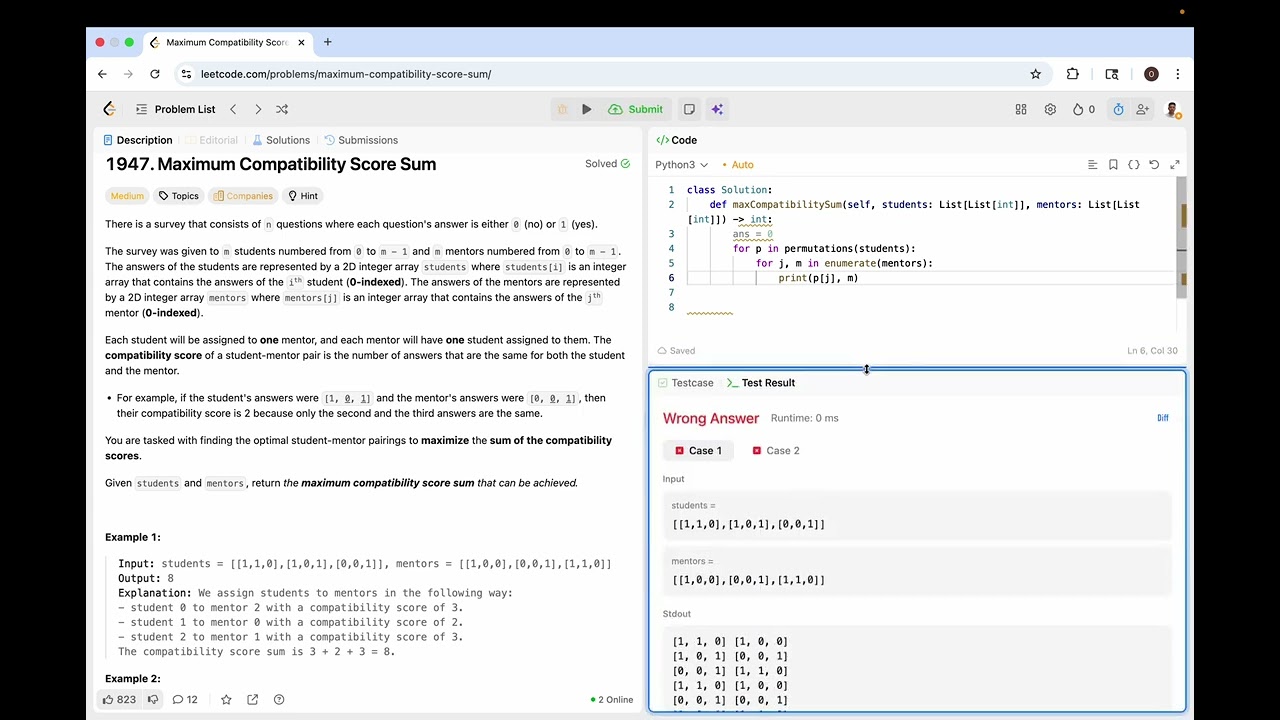
Task: Open LeetCode settings gear icon
Action: pyautogui.click(x=1050, y=109)
